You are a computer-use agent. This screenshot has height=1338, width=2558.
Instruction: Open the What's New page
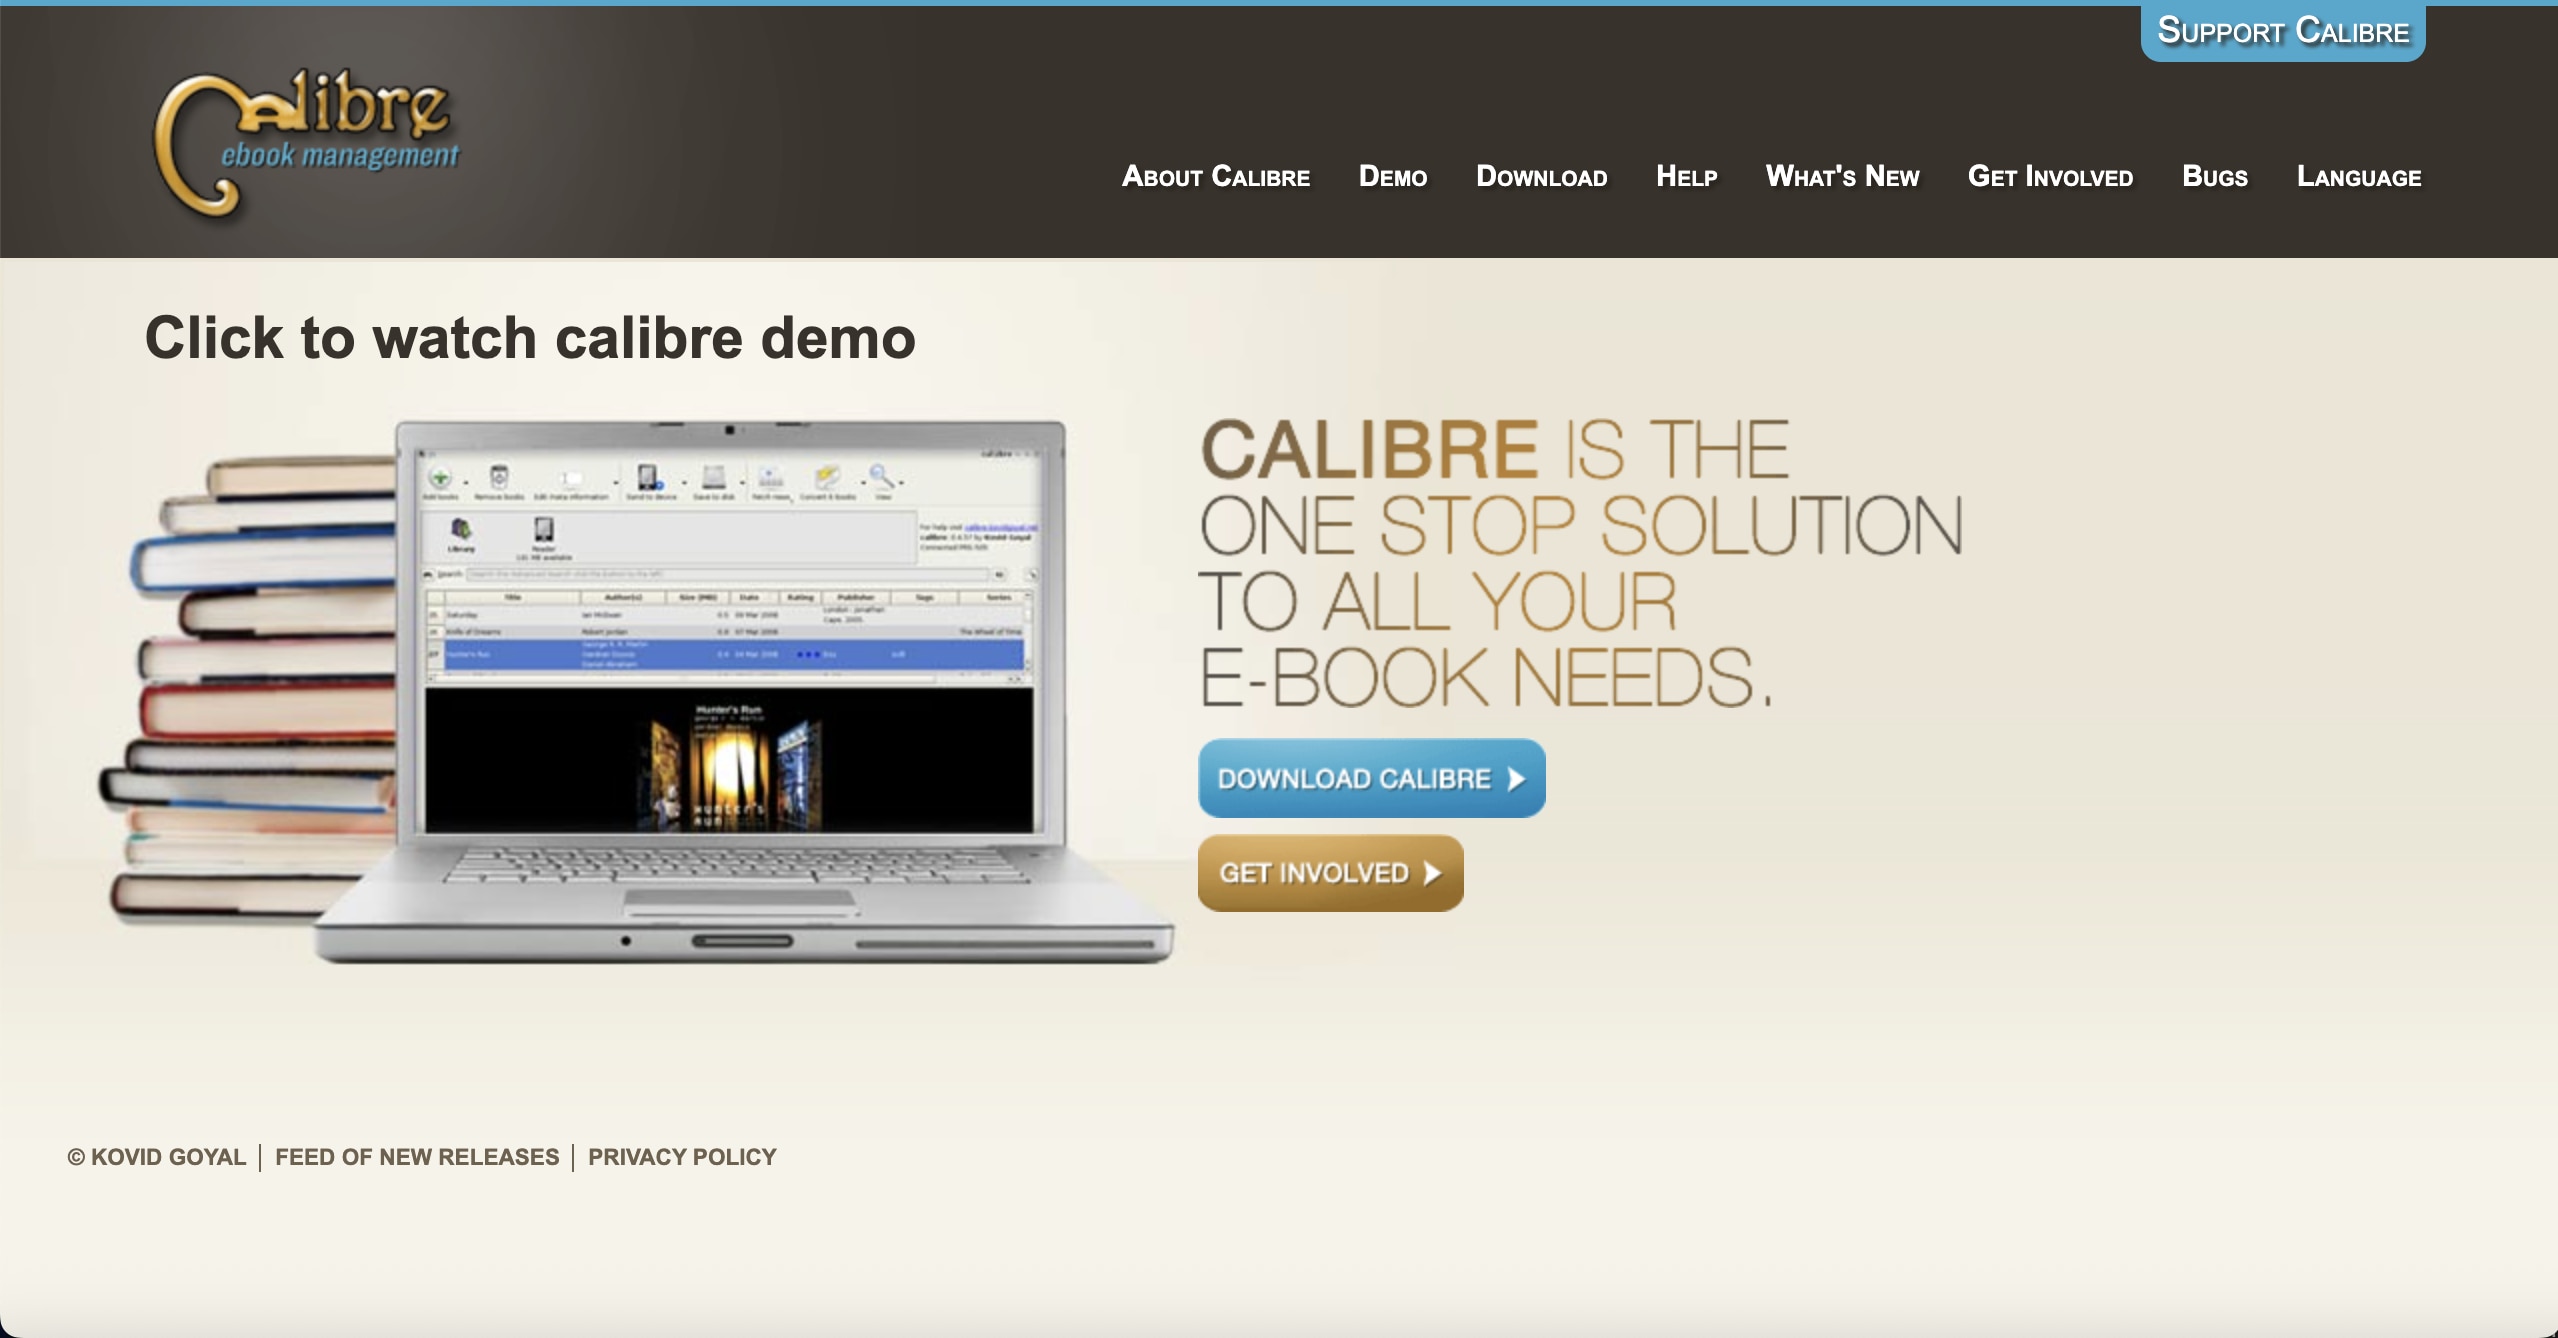tap(1842, 177)
